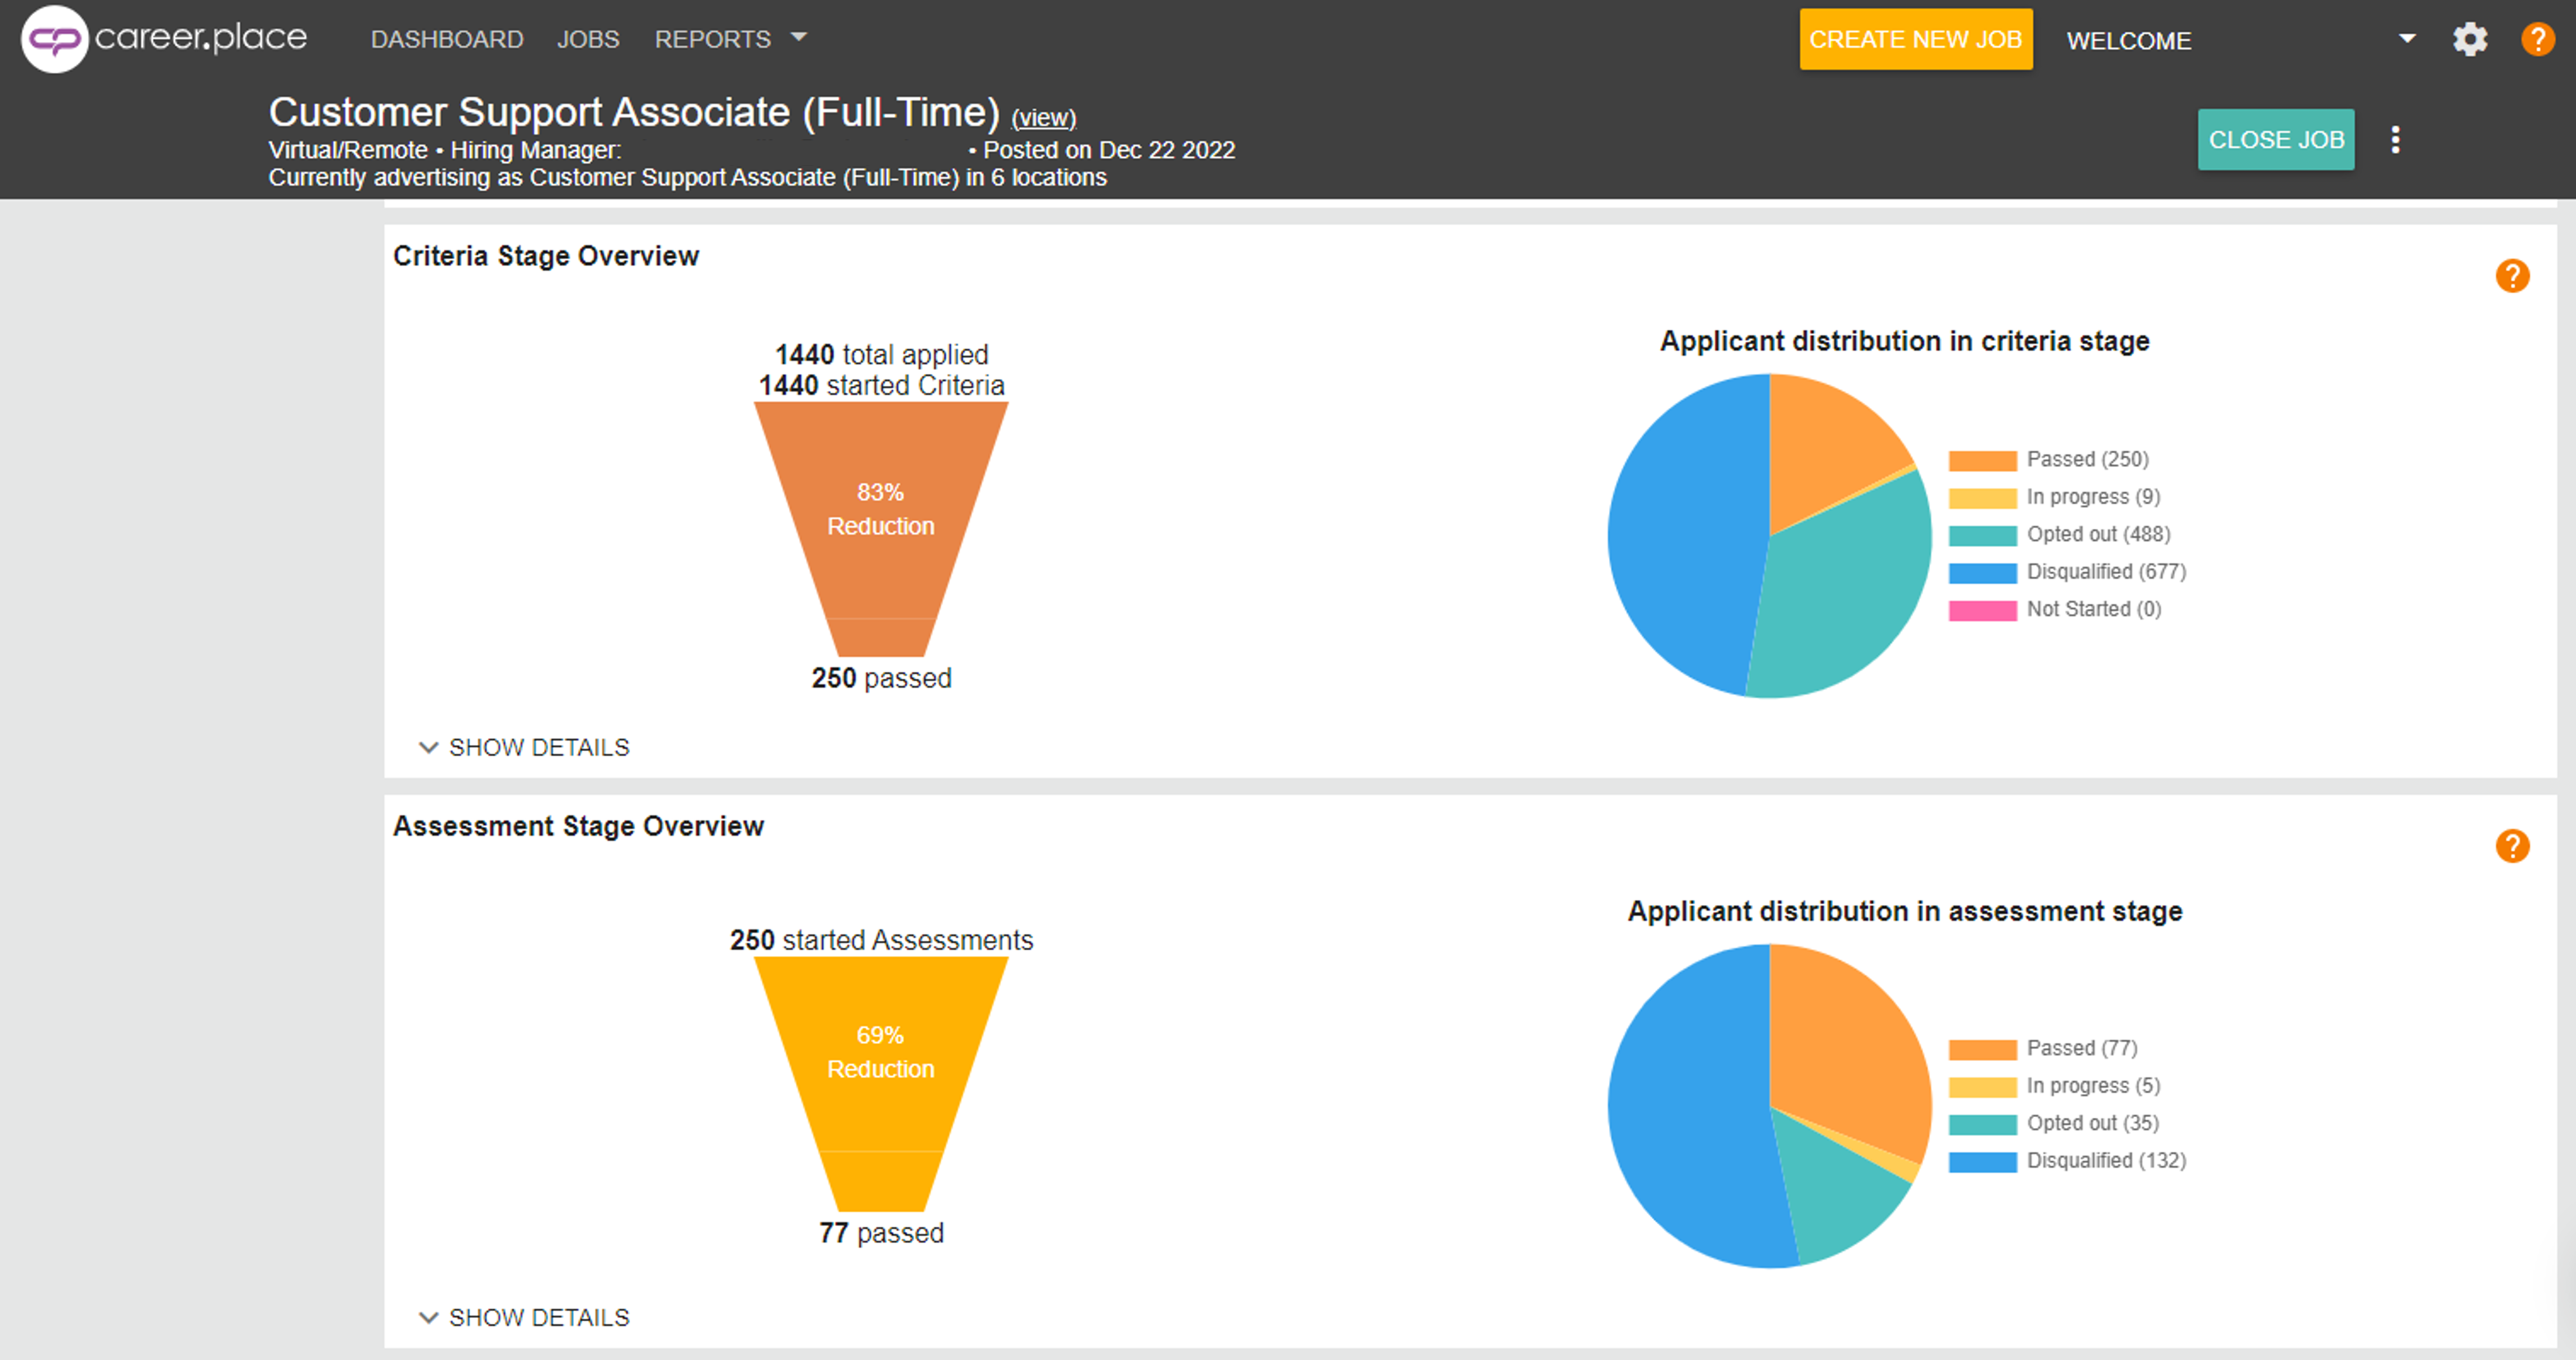Click the pink Not Started (0) swatch
The height and width of the screenshot is (1360, 2576).
1982,611
